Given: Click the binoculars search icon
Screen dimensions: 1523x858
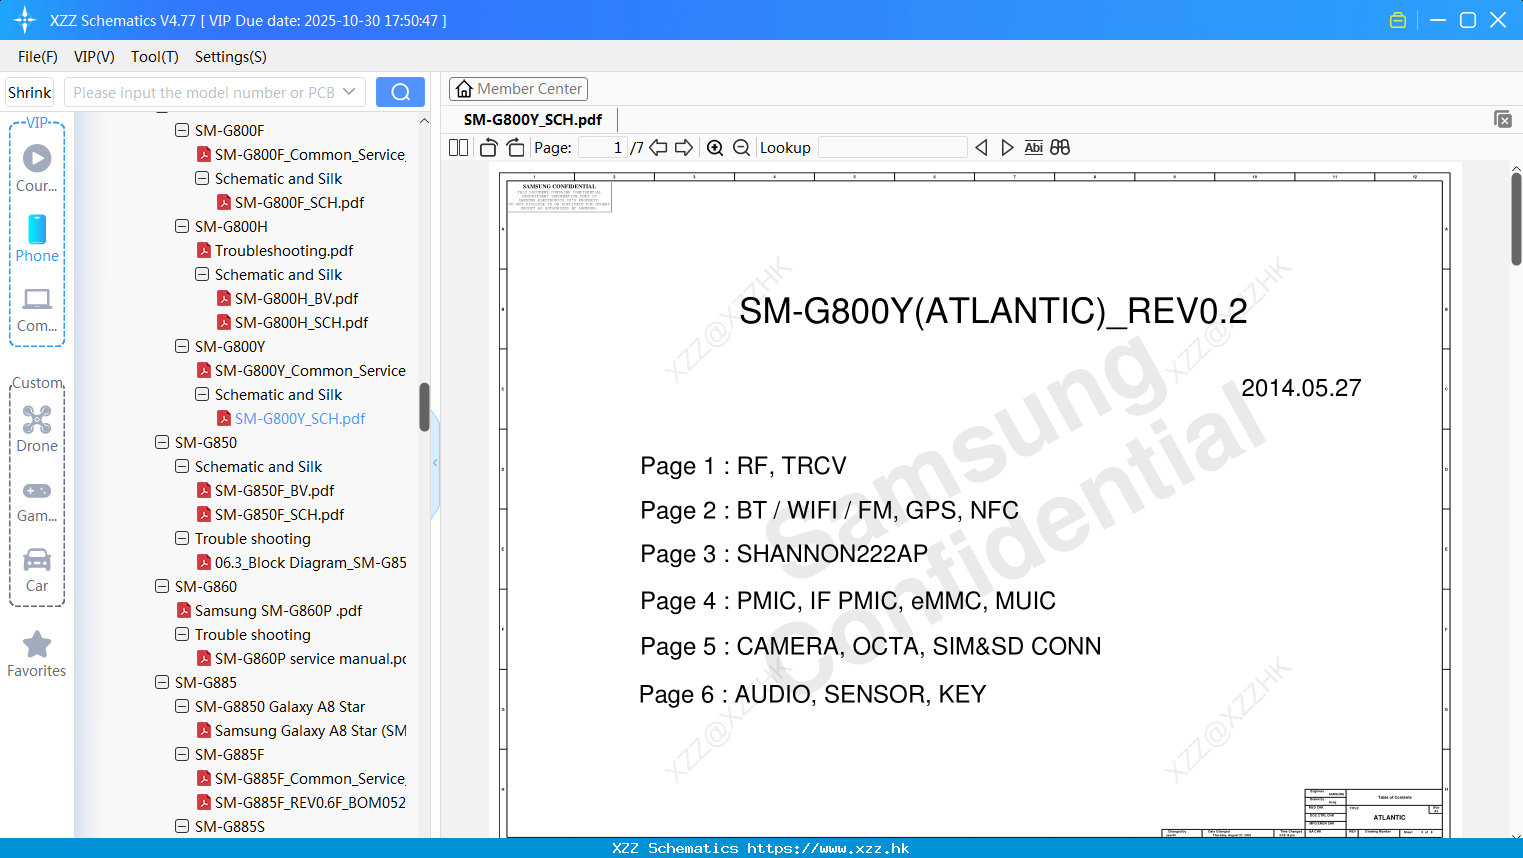Looking at the screenshot, I should [1060, 147].
